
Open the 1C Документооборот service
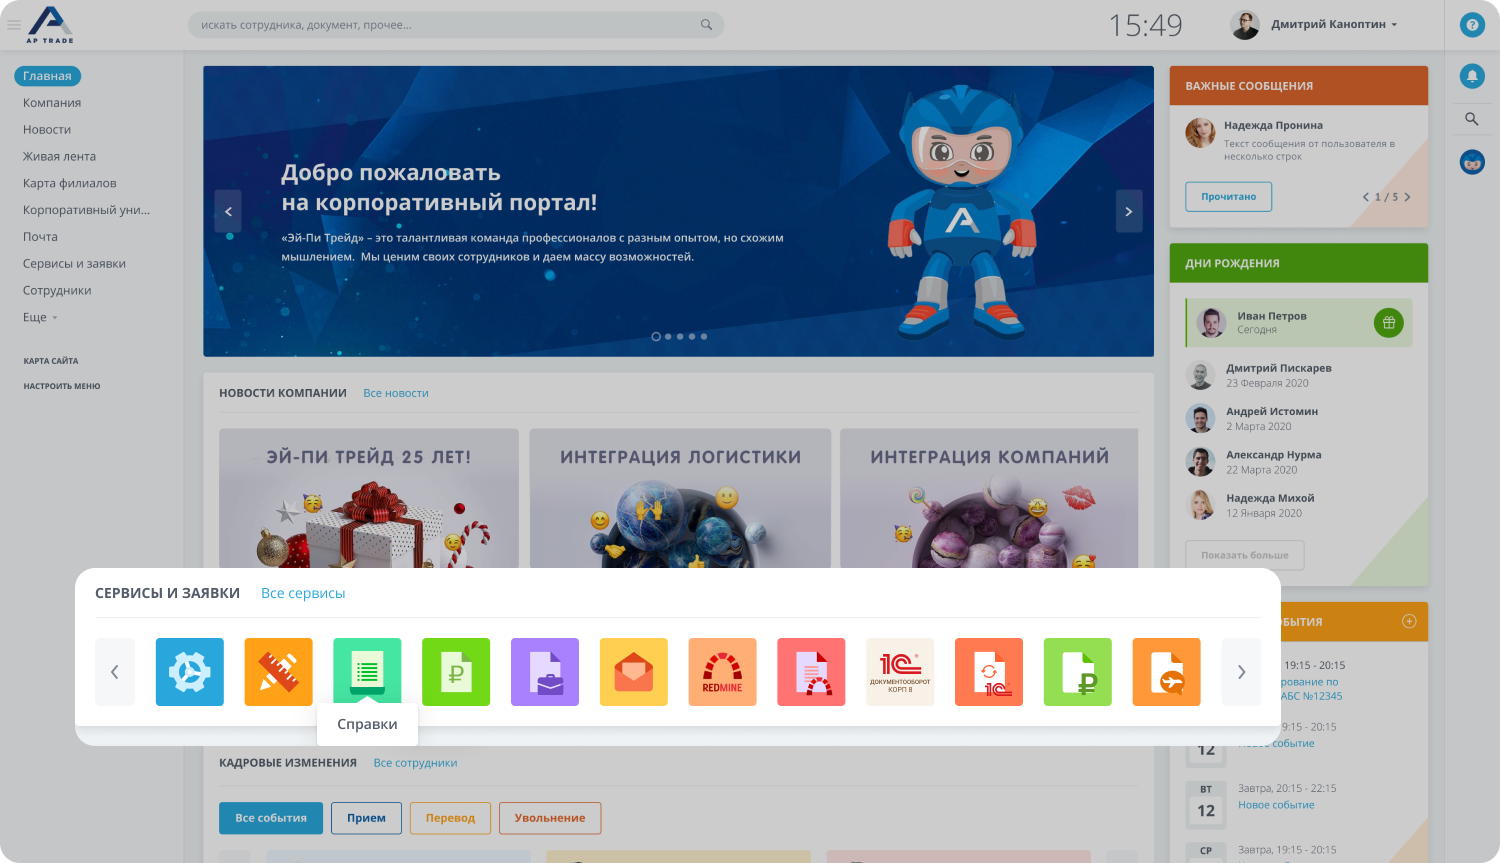coord(900,672)
